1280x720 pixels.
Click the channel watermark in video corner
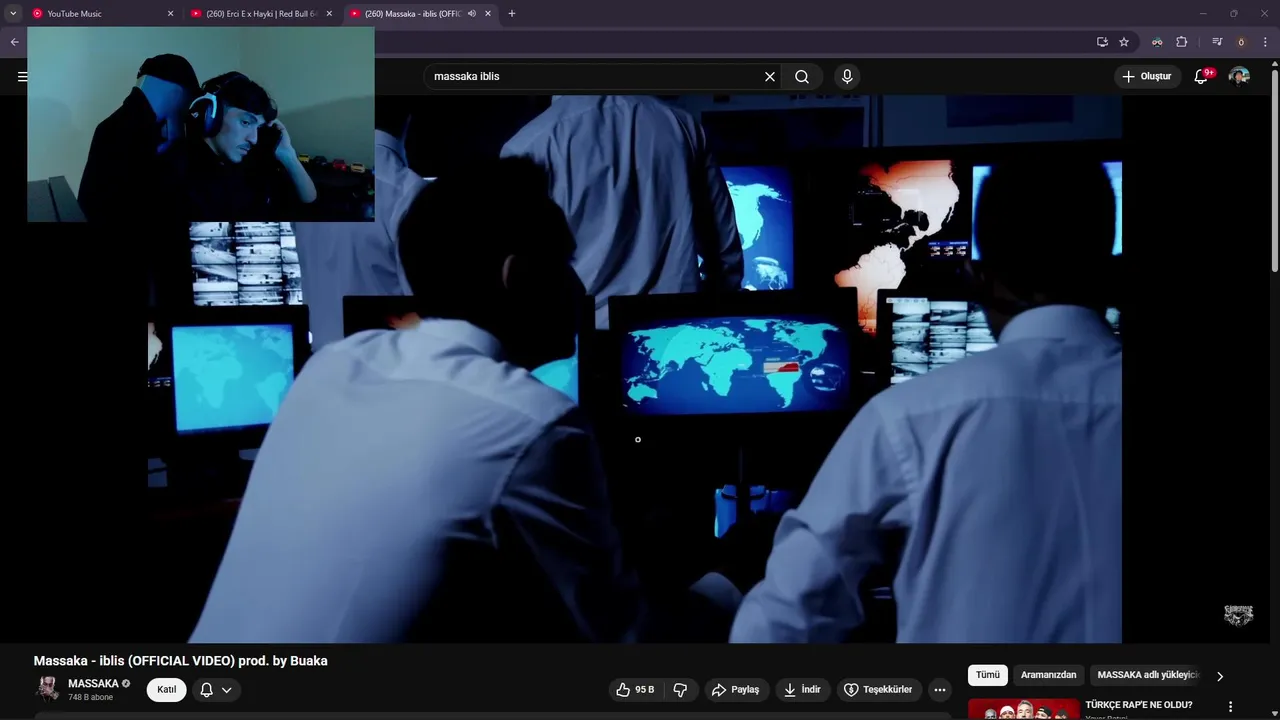(1238, 615)
